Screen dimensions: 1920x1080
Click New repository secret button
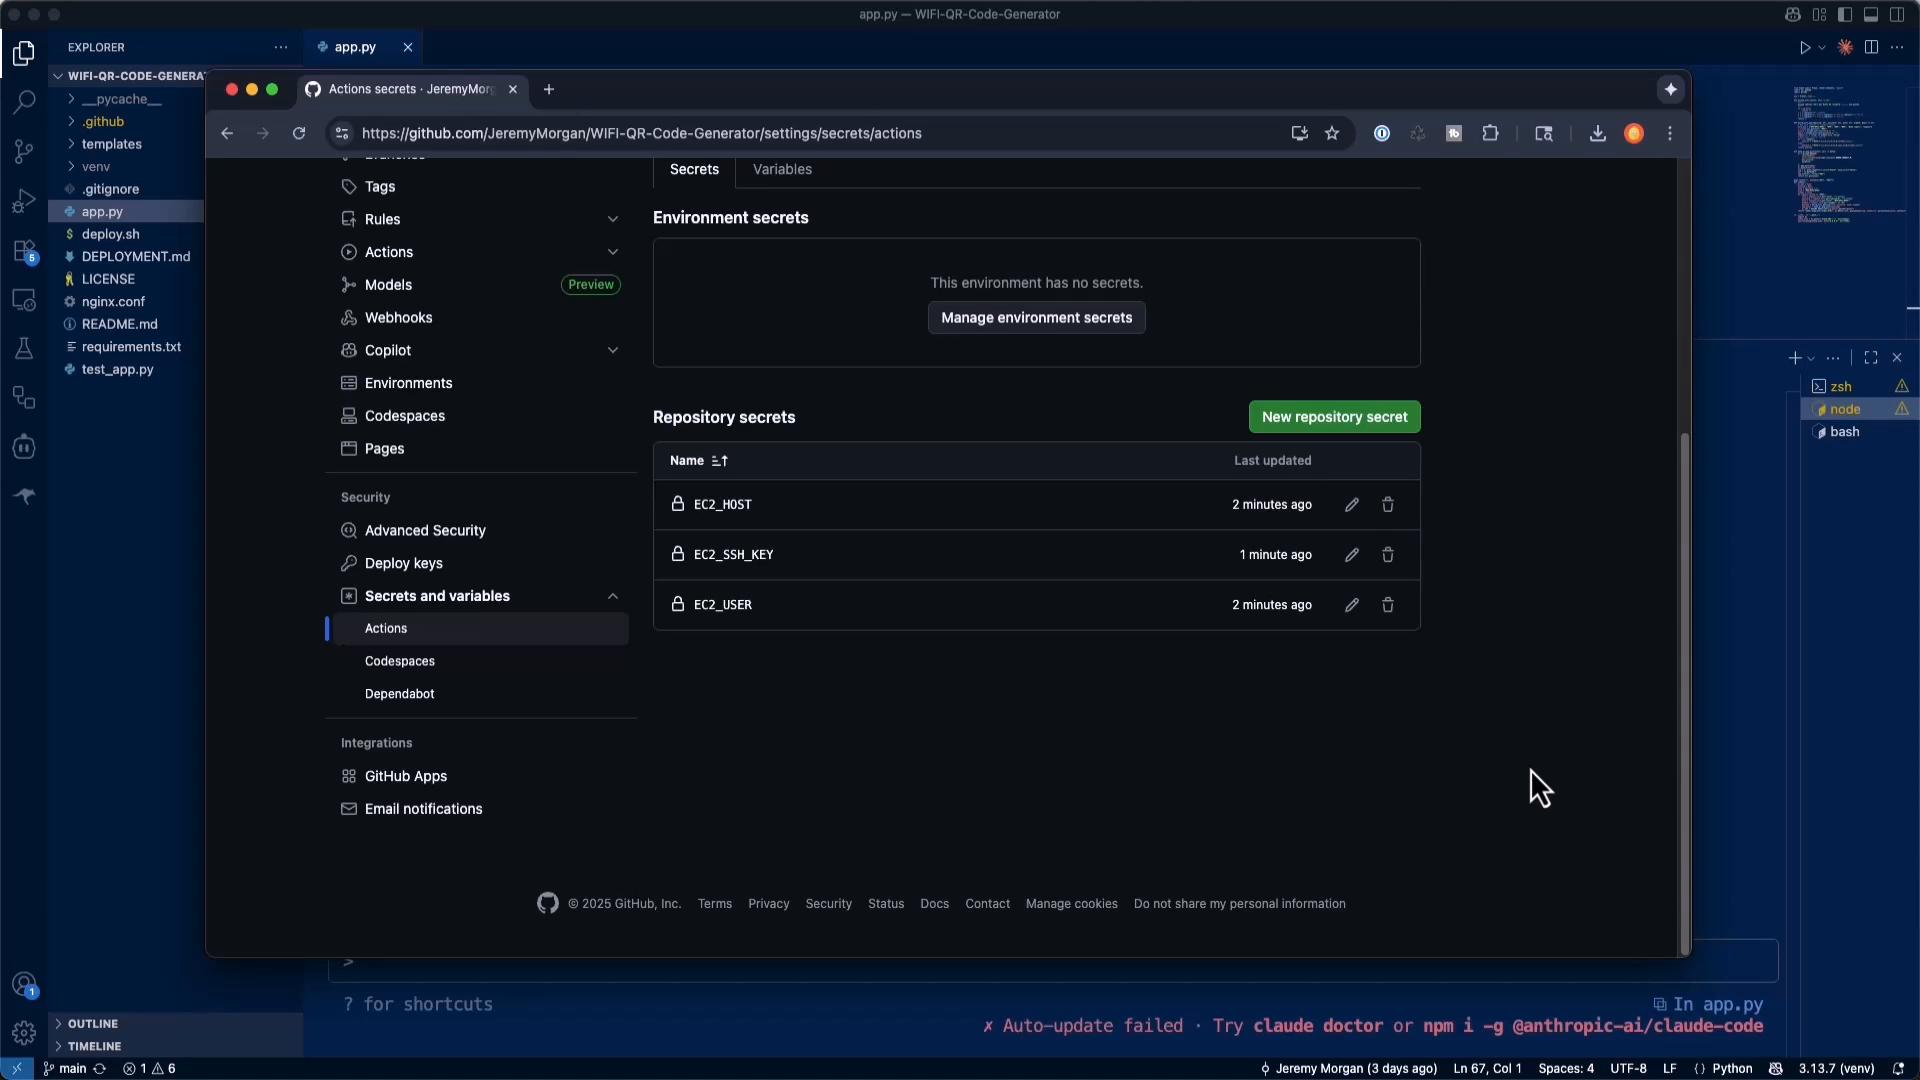click(x=1334, y=417)
